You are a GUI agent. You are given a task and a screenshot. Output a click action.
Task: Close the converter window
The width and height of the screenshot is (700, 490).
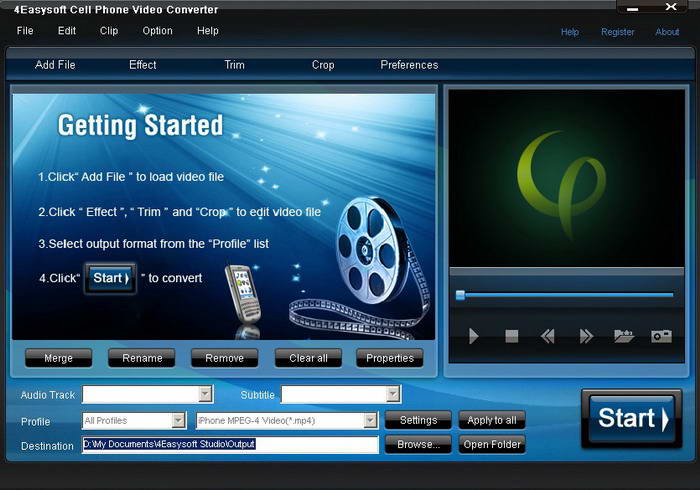click(671, 7)
